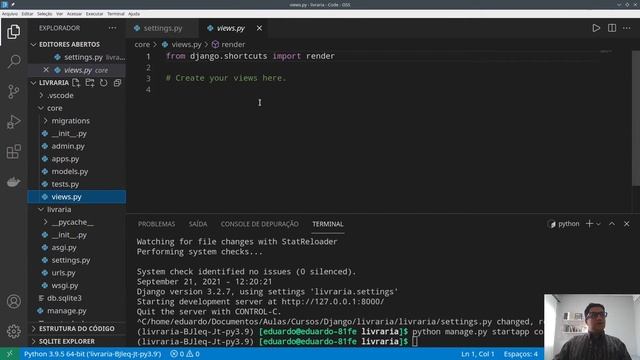Click the remote window status bar icon

(9, 354)
